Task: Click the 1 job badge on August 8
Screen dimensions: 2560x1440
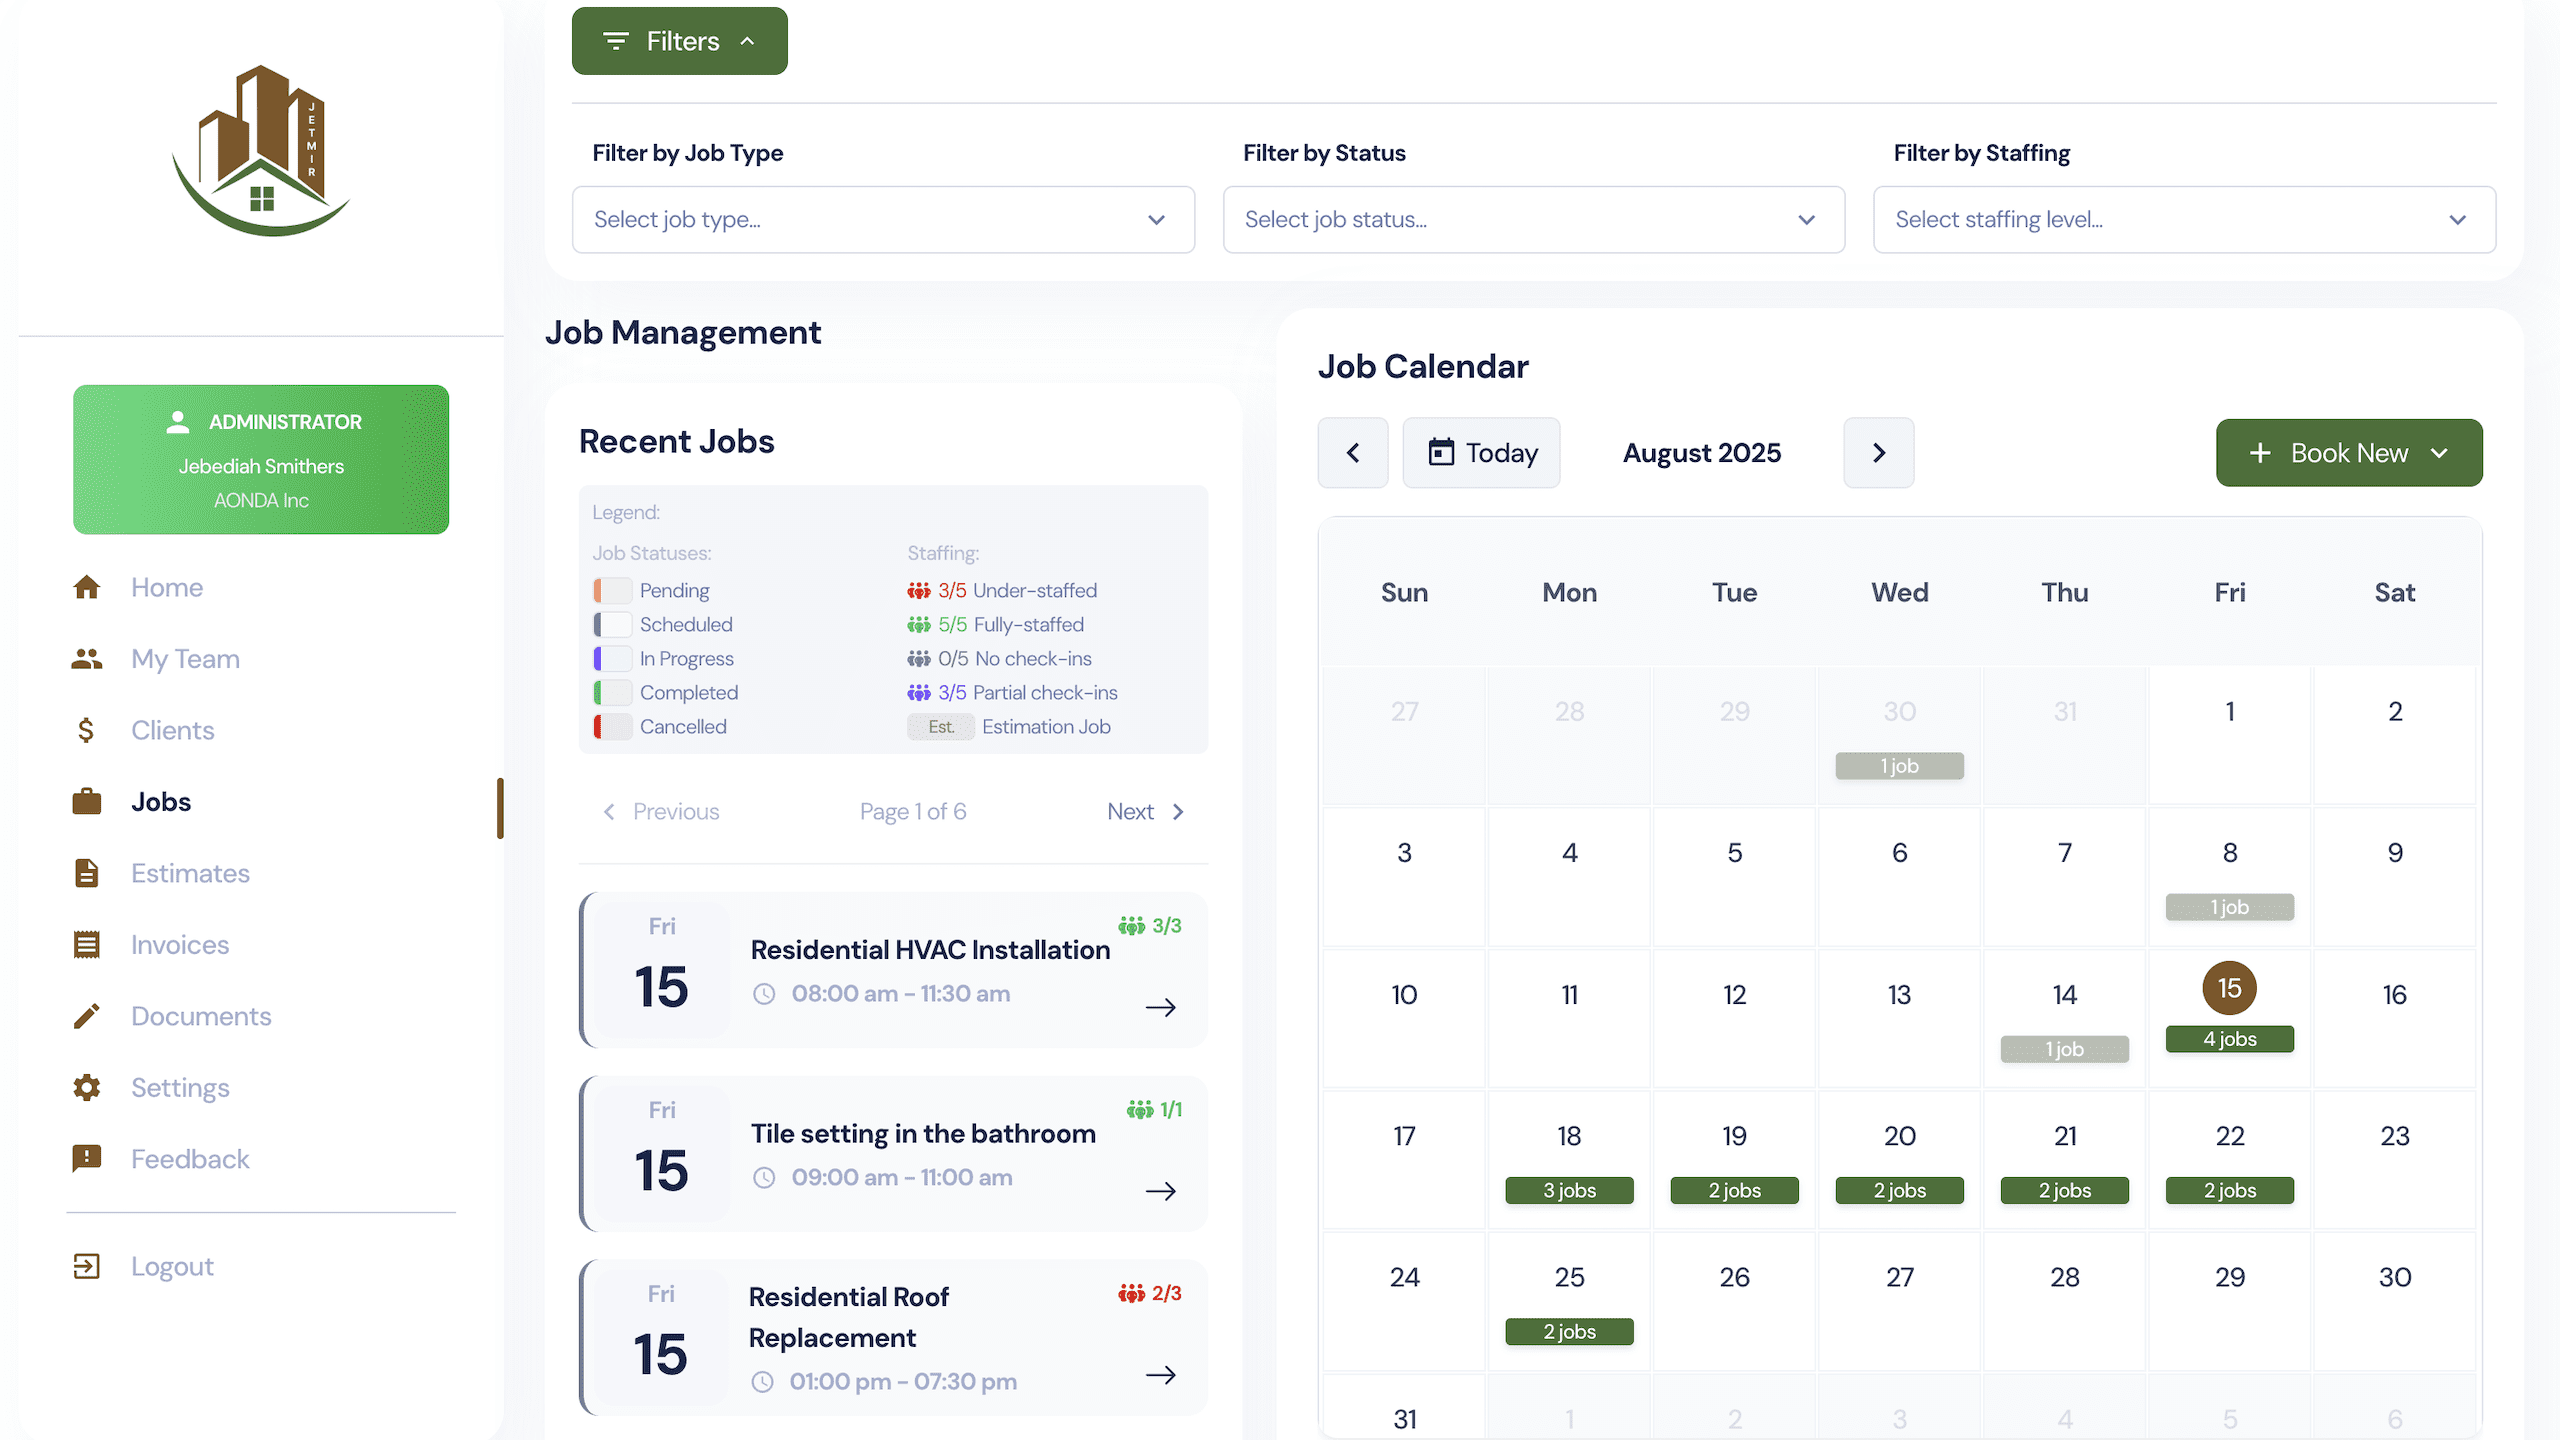Action: 2229,907
